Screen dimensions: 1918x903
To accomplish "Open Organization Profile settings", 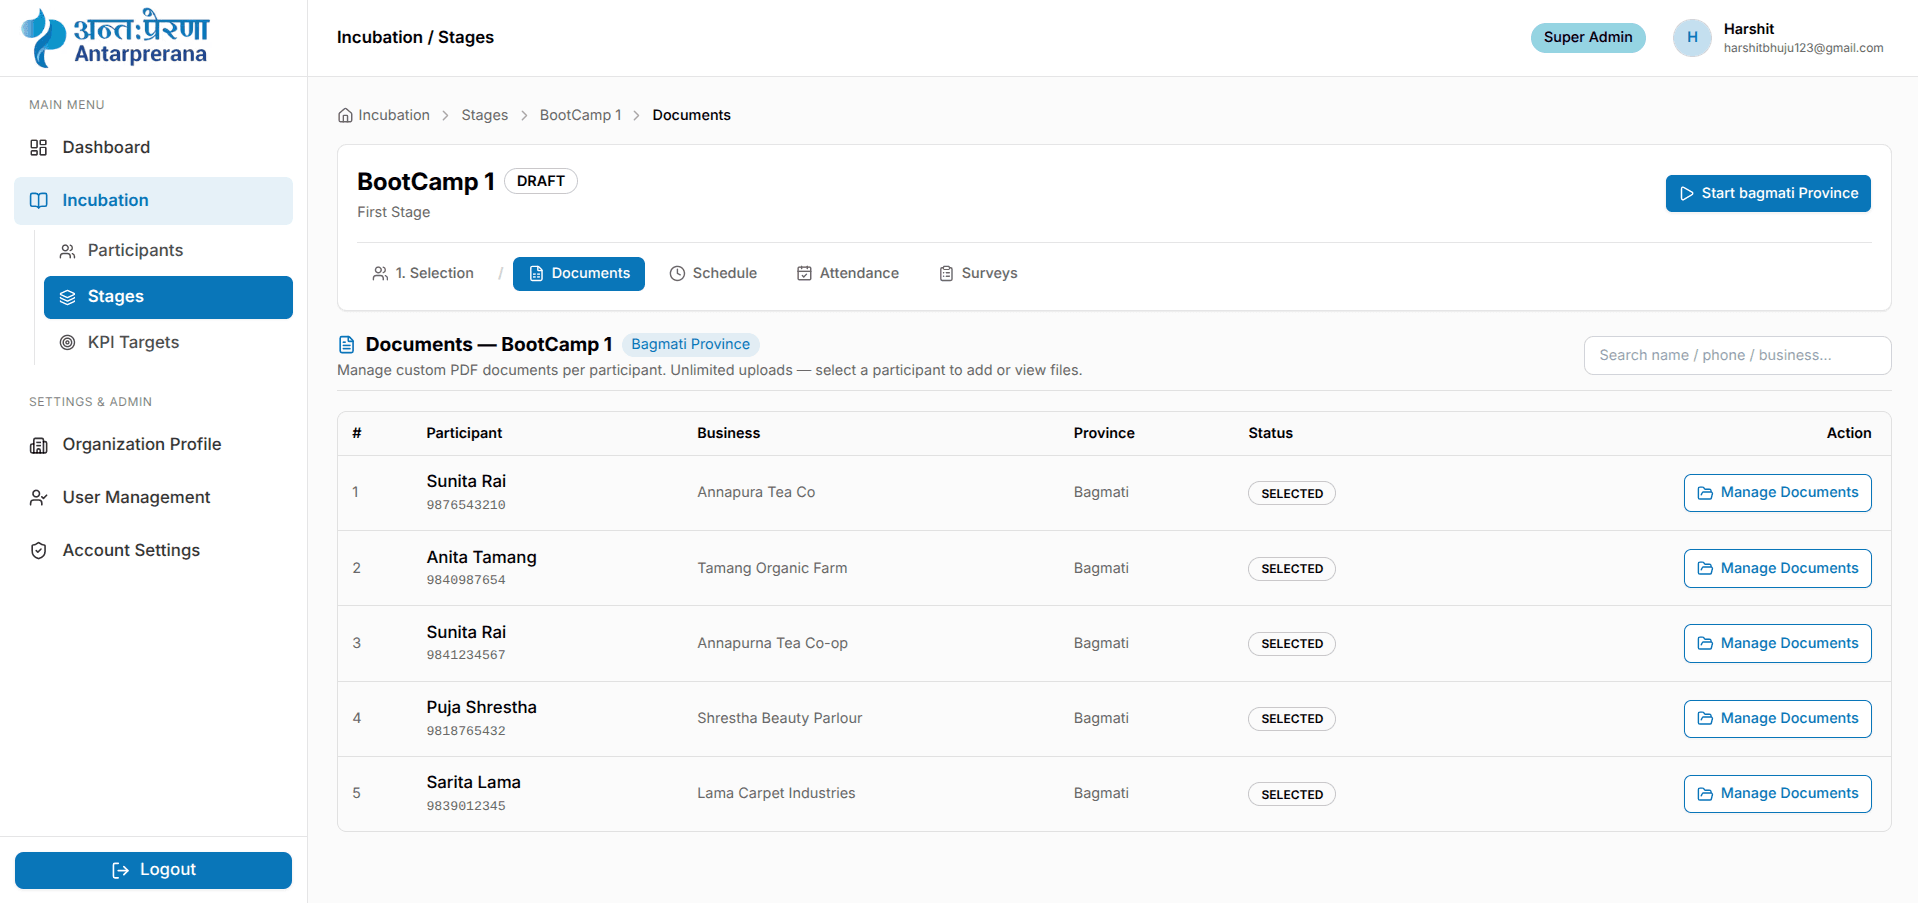I will [153, 445].
